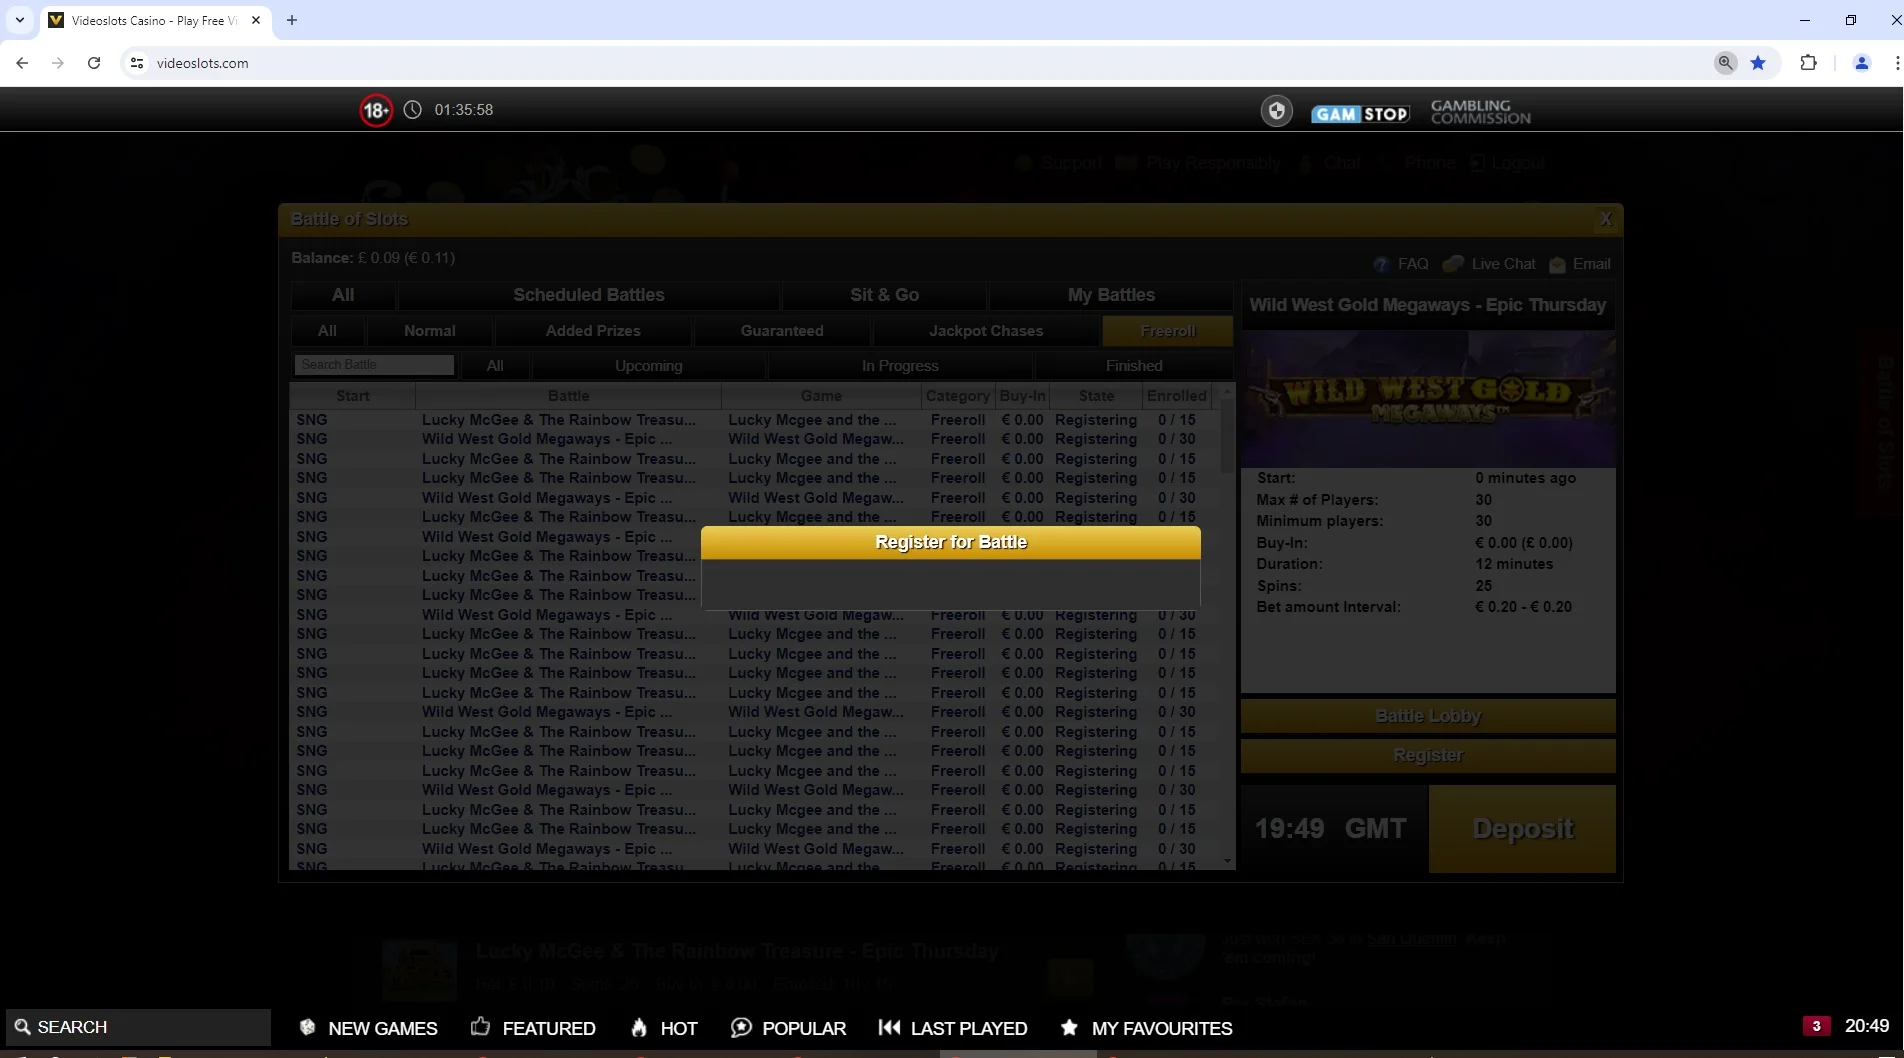This screenshot has width=1904, height=1058.
Task: Open the GamStop logo link
Action: [x=1360, y=114]
